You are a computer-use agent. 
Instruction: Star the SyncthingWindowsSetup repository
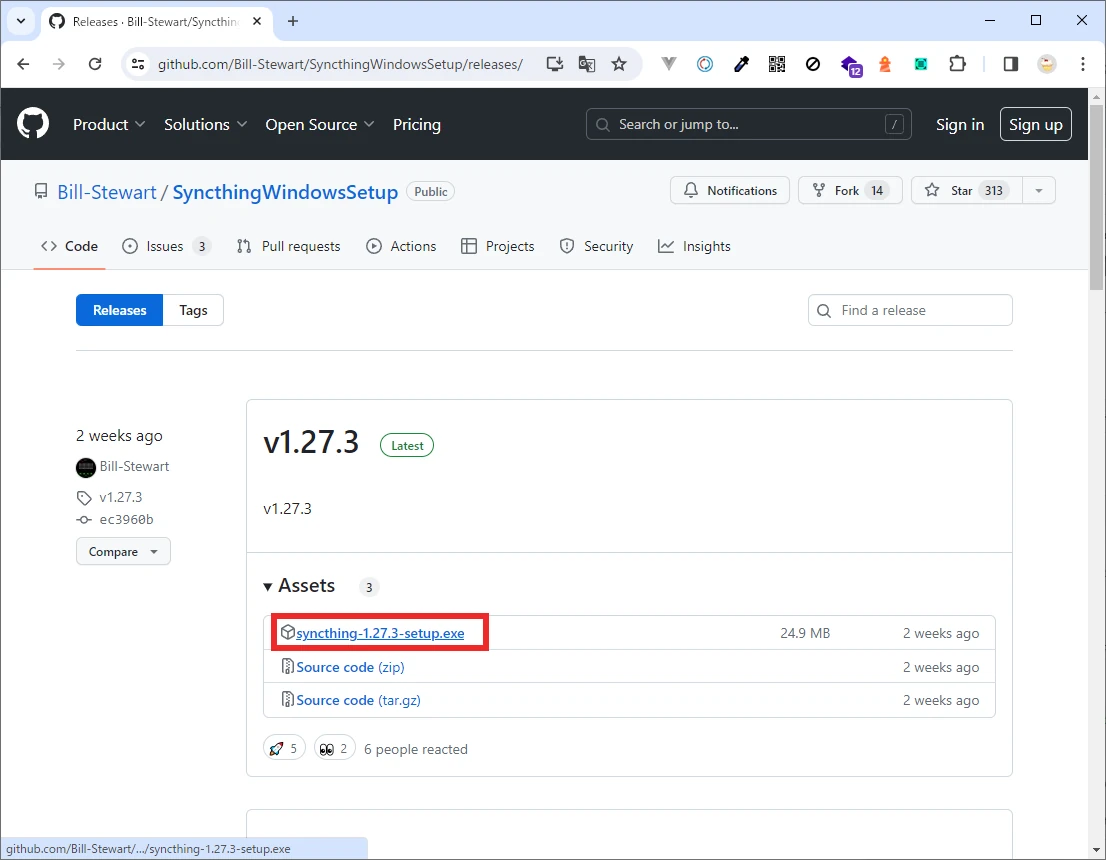(x=966, y=190)
